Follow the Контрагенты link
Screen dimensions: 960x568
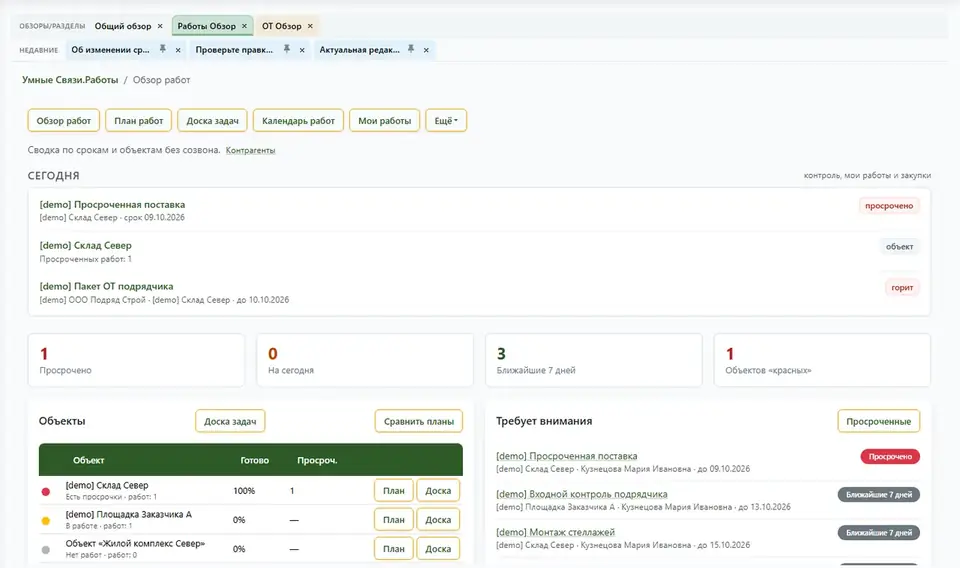tap(250, 151)
